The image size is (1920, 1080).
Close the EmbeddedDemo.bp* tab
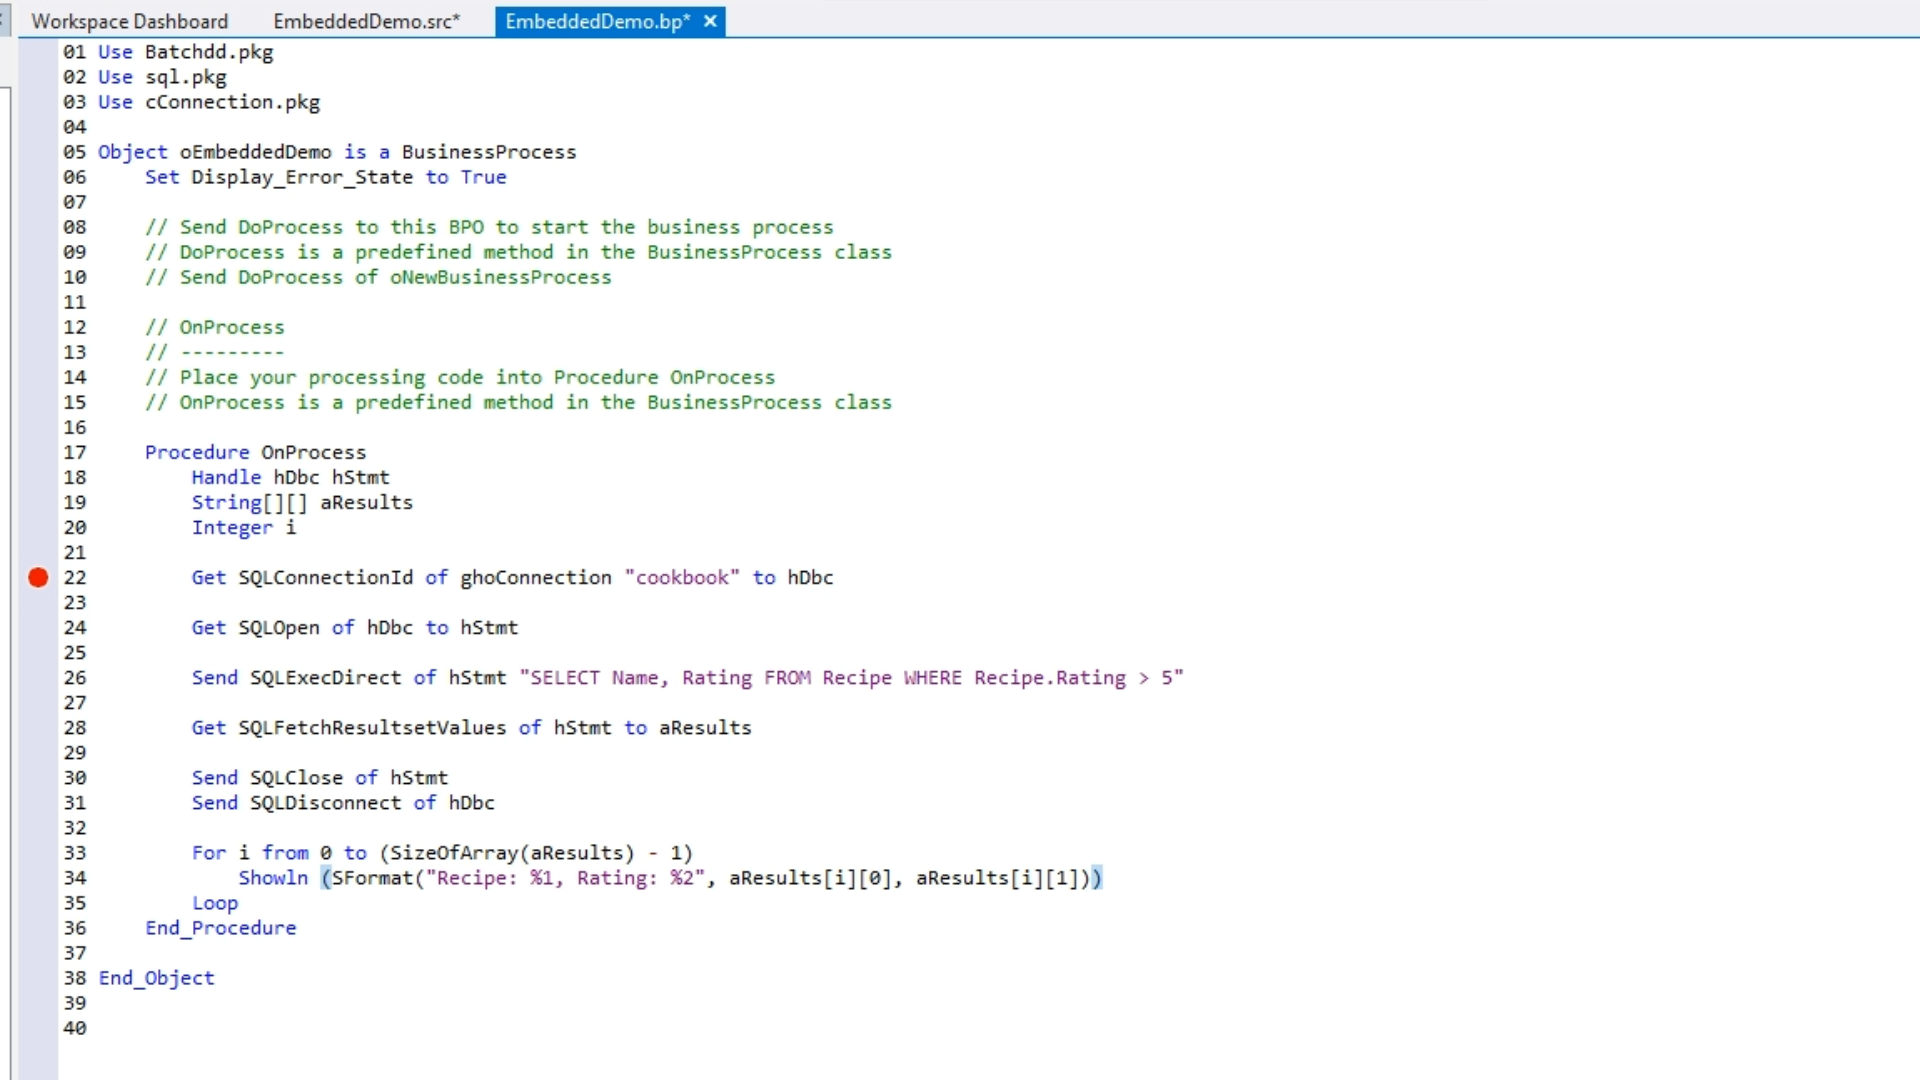coord(710,21)
